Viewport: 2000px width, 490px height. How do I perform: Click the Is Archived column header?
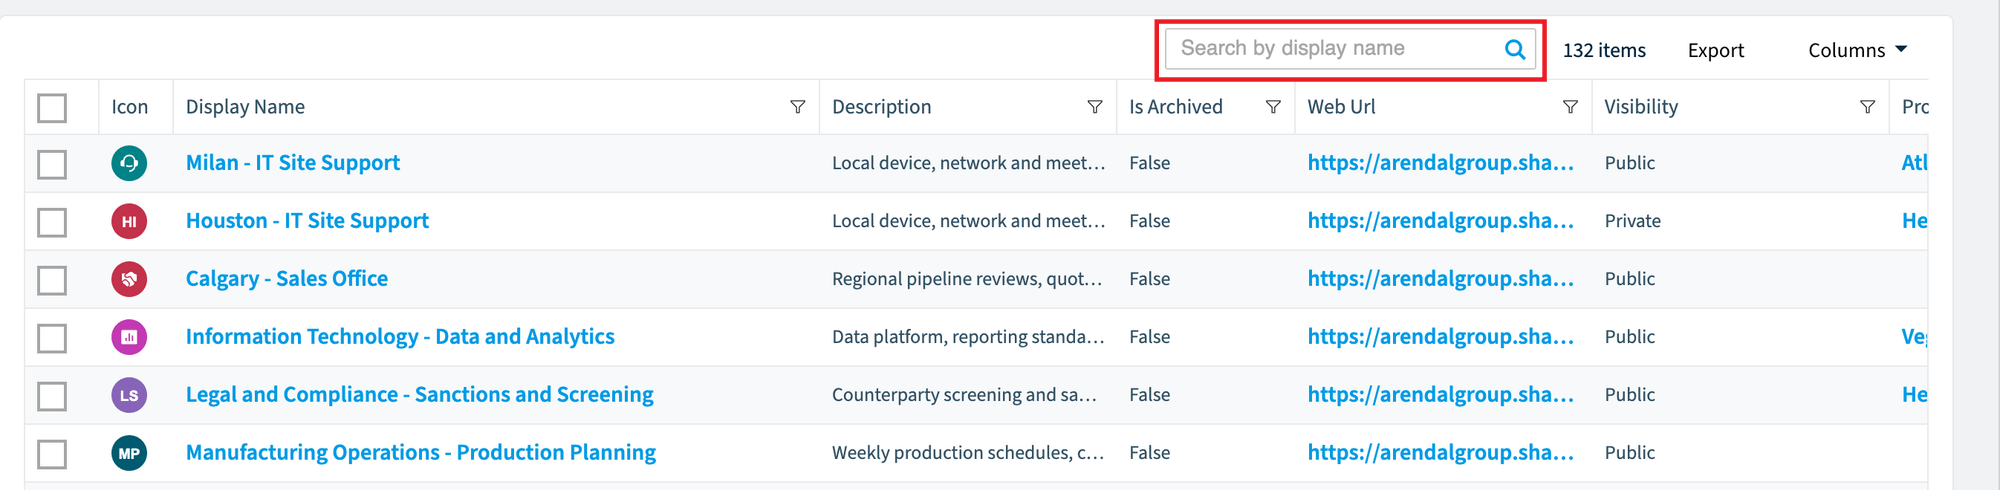(x=1176, y=107)
